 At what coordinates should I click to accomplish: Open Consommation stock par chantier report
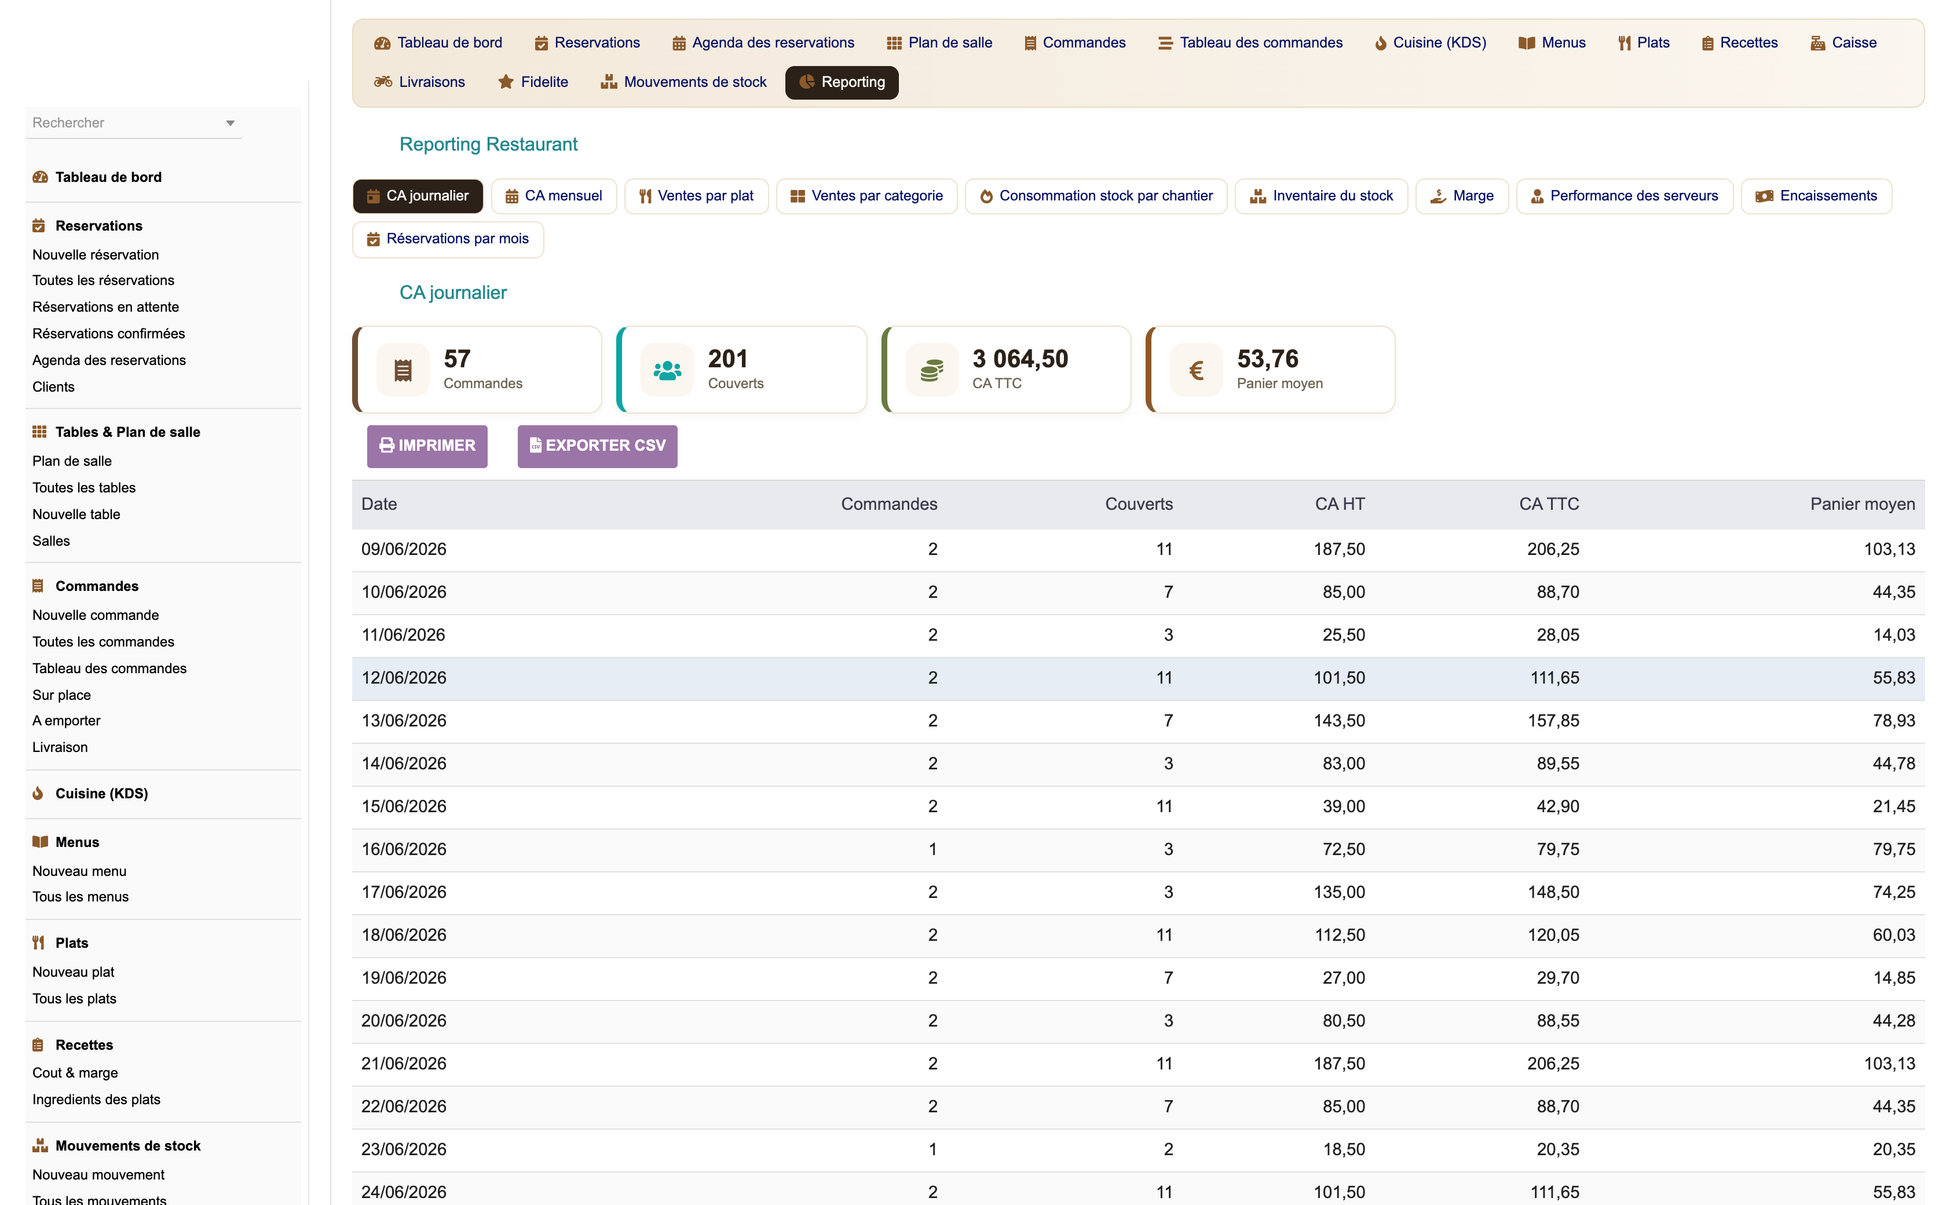[x=1096, y=196]
